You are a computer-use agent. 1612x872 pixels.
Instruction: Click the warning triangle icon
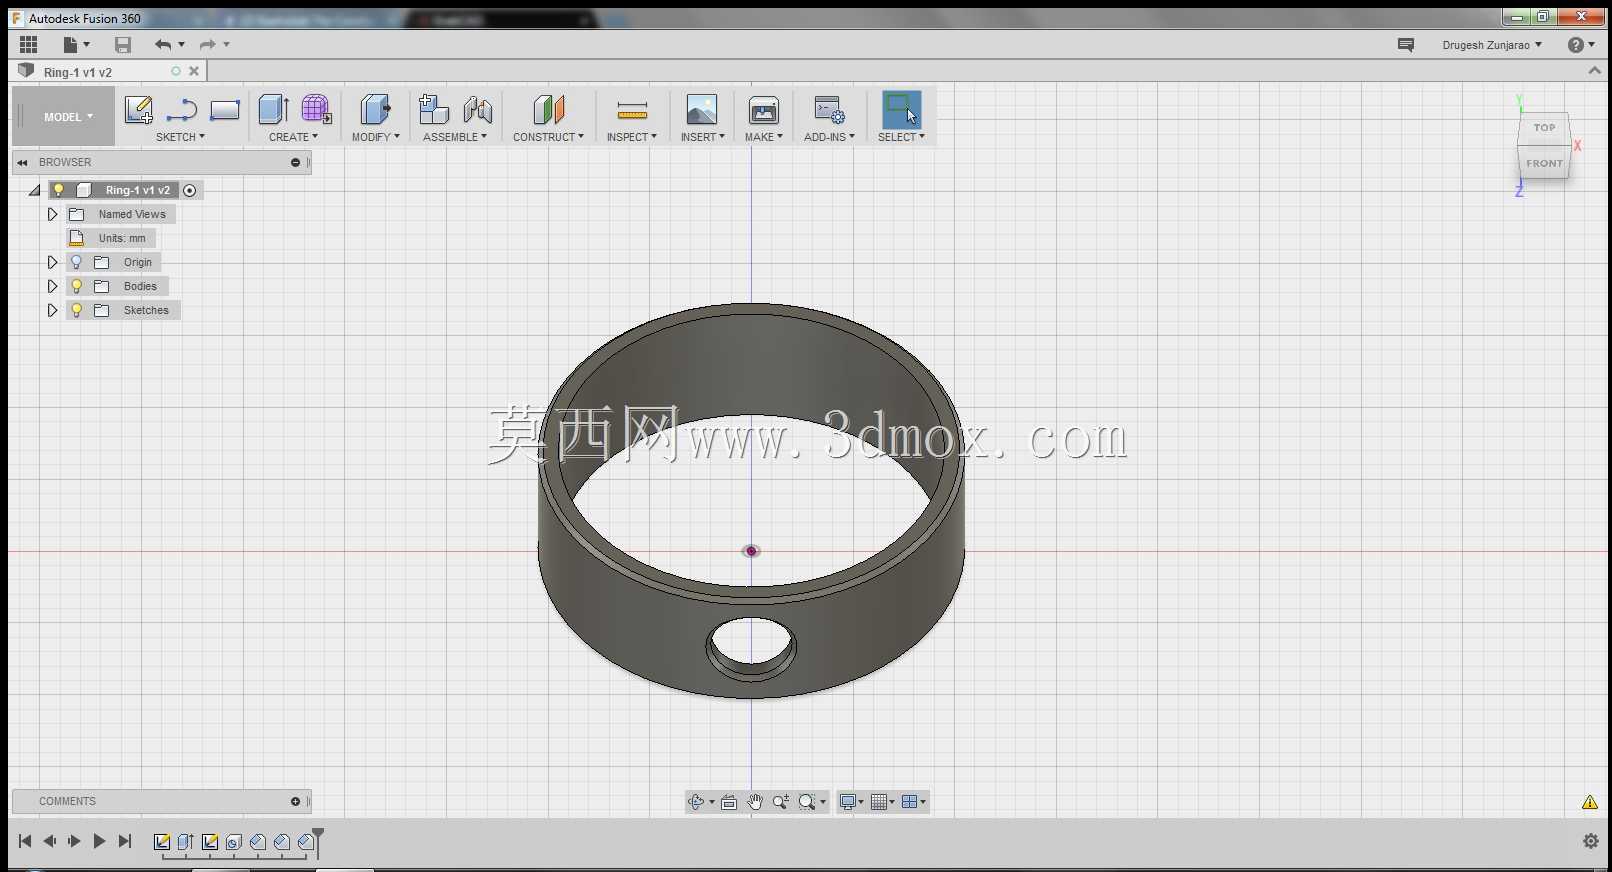tap(1589, 802)
